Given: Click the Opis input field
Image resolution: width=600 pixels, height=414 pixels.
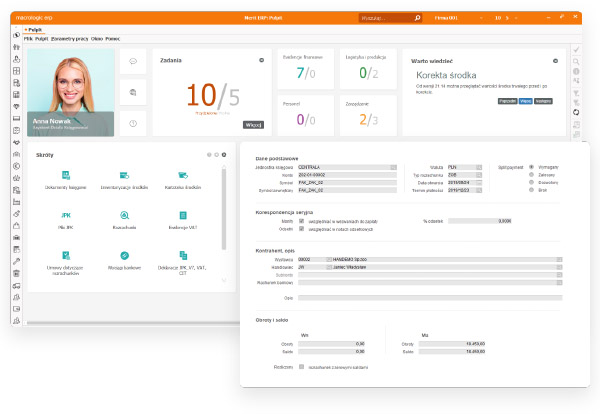Looking at the screenshot, I should 430,298.
